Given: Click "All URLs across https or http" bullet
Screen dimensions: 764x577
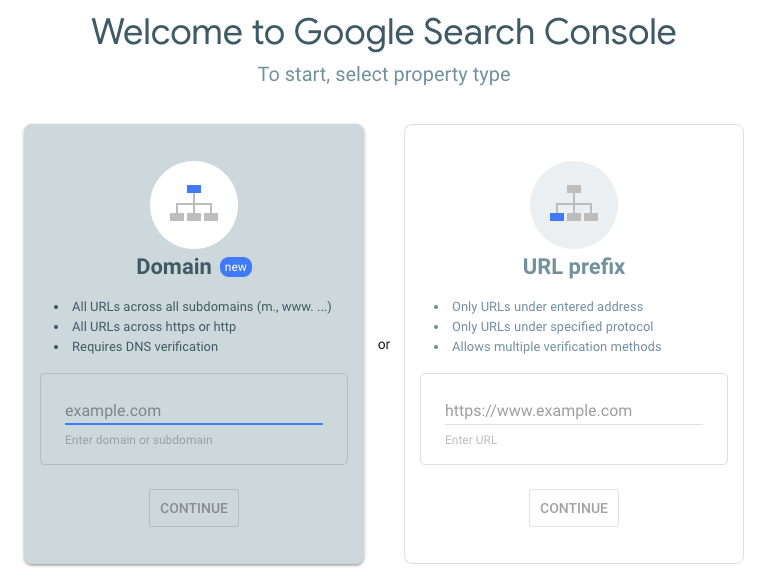Looking at the screenshot, I should [x=153, y=327].
